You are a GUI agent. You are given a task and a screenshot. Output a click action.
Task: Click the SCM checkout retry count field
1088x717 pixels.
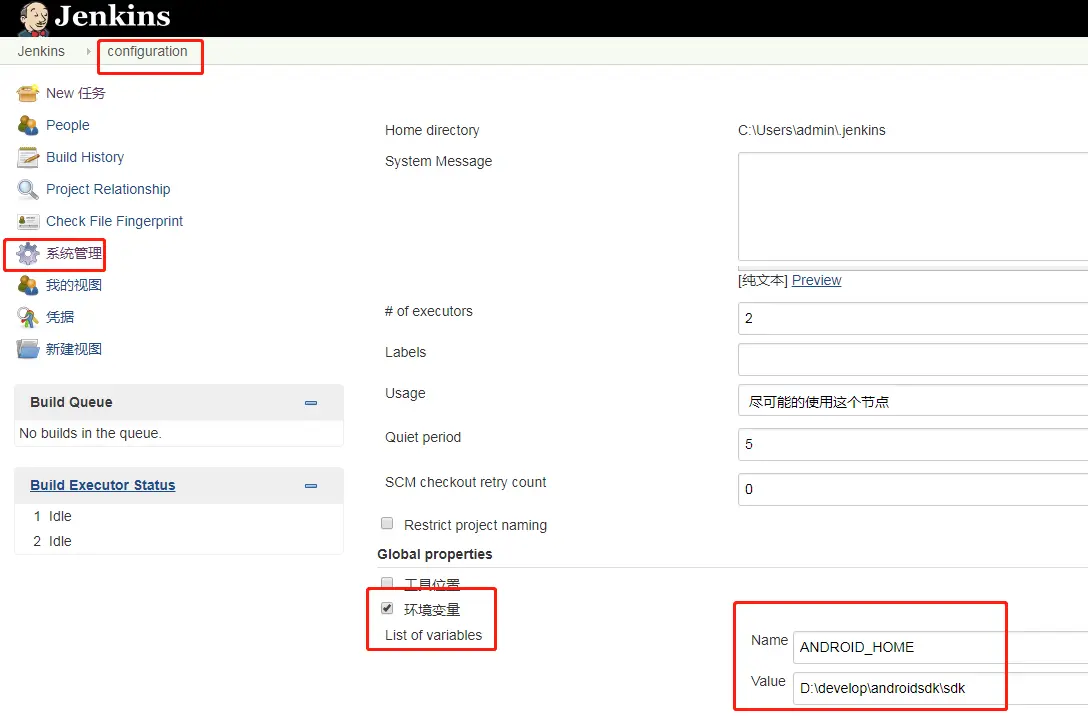912,489
